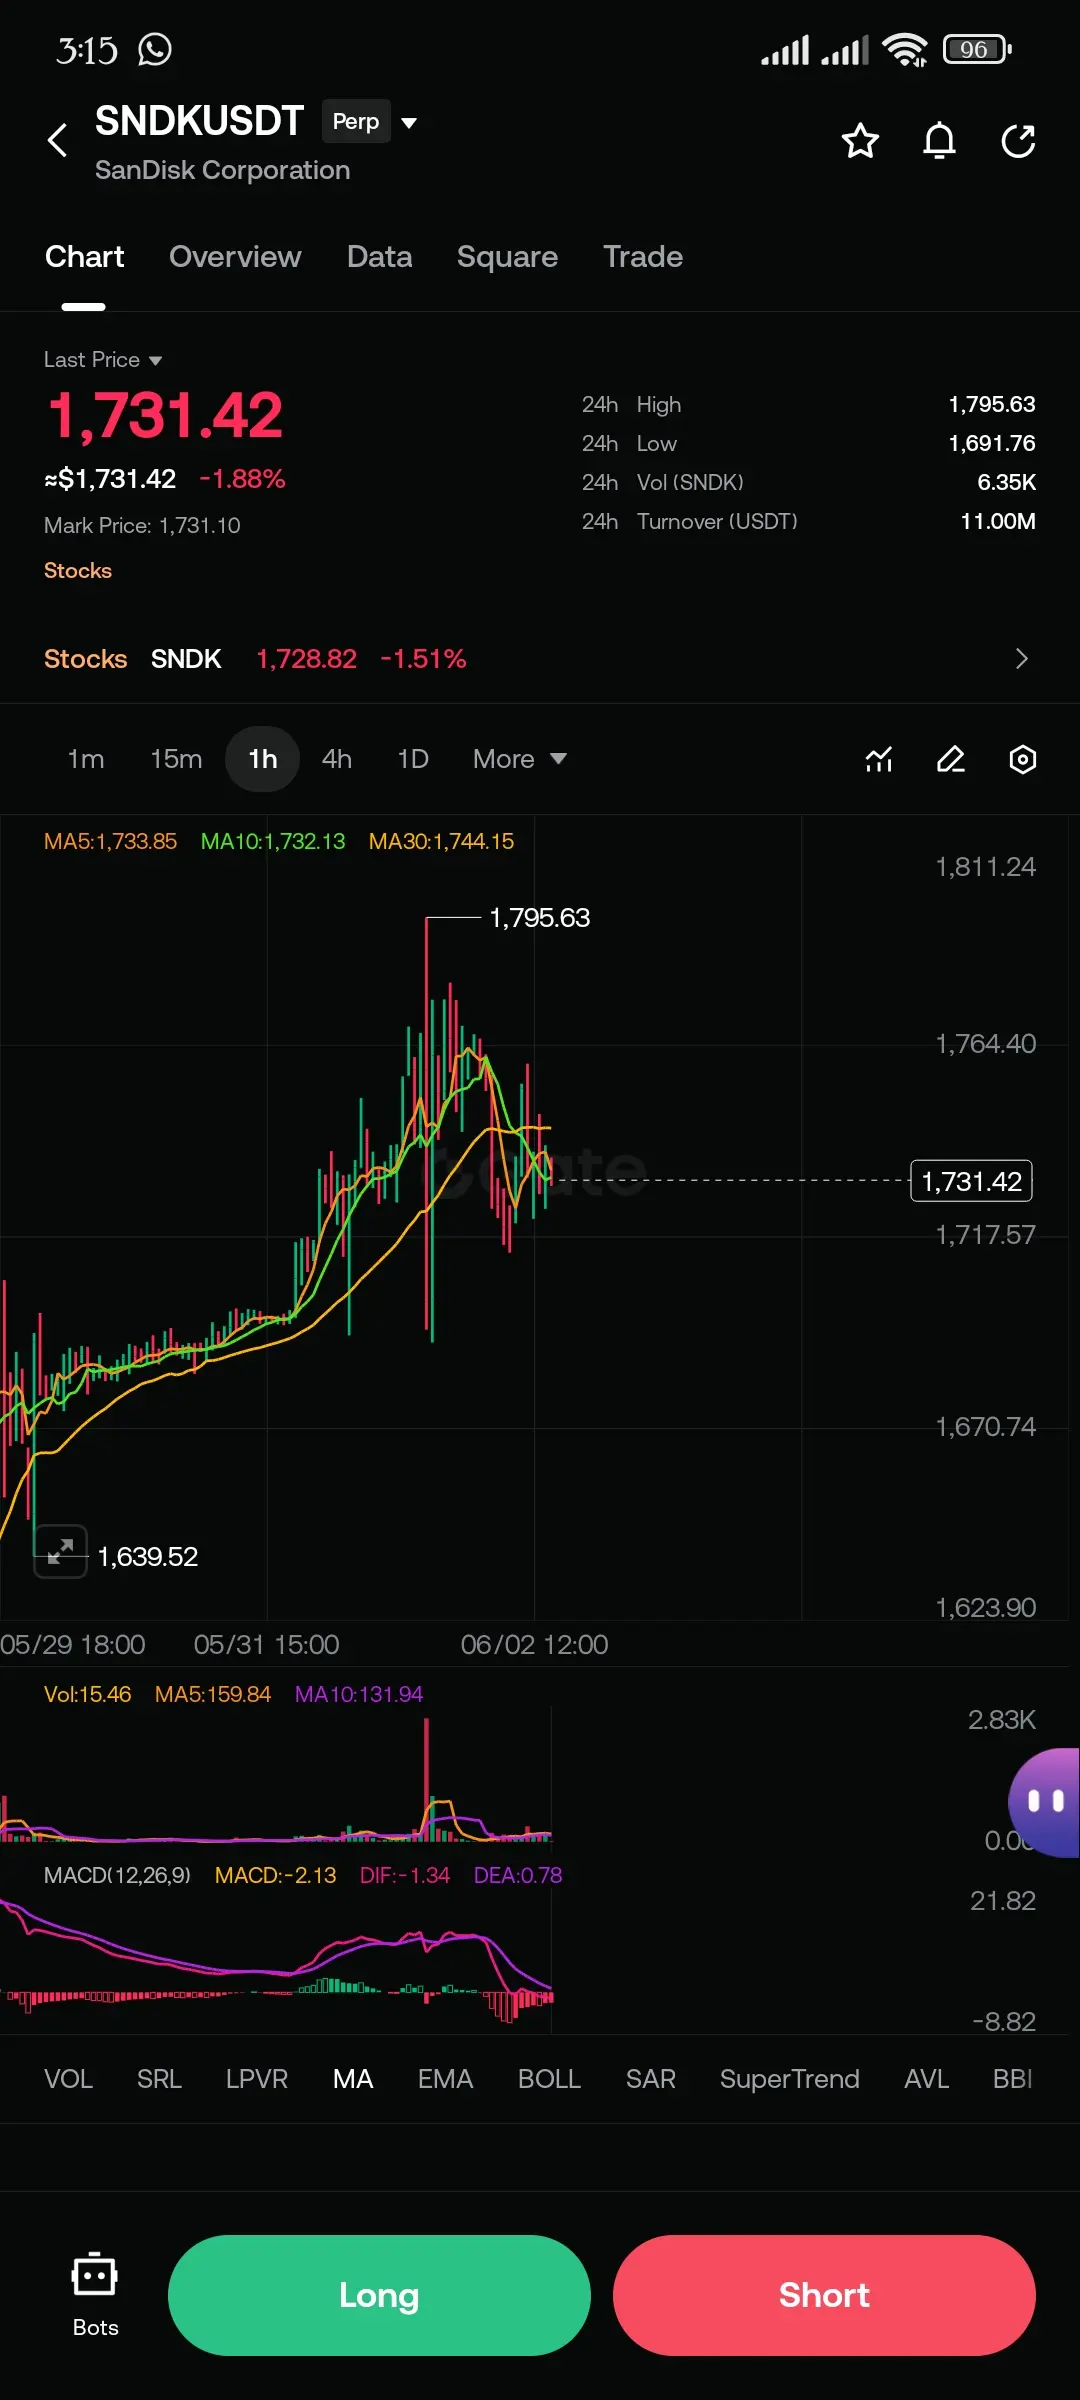Toggle the BBI indicator
The image size is (1080, 2400).
(1012, 2079)
